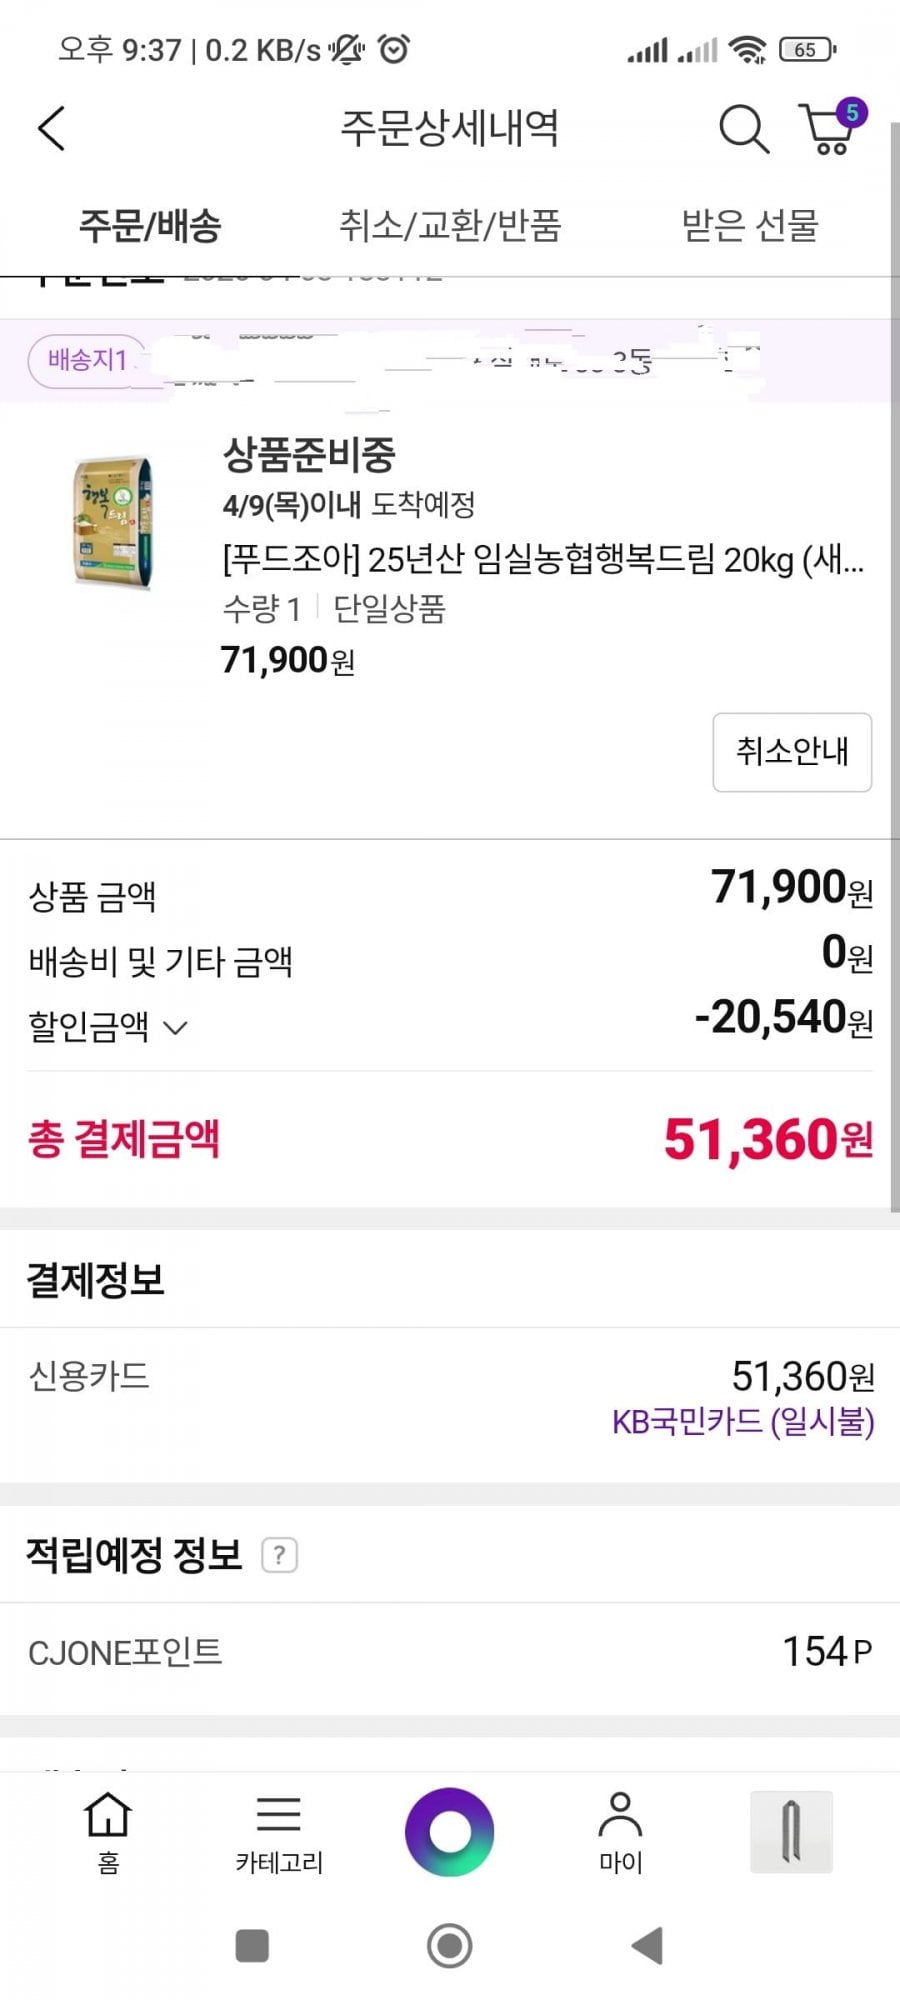Tap the 배송지1 address badge
This screenshot has width=900, height=2000.
[x=87, y=360]
